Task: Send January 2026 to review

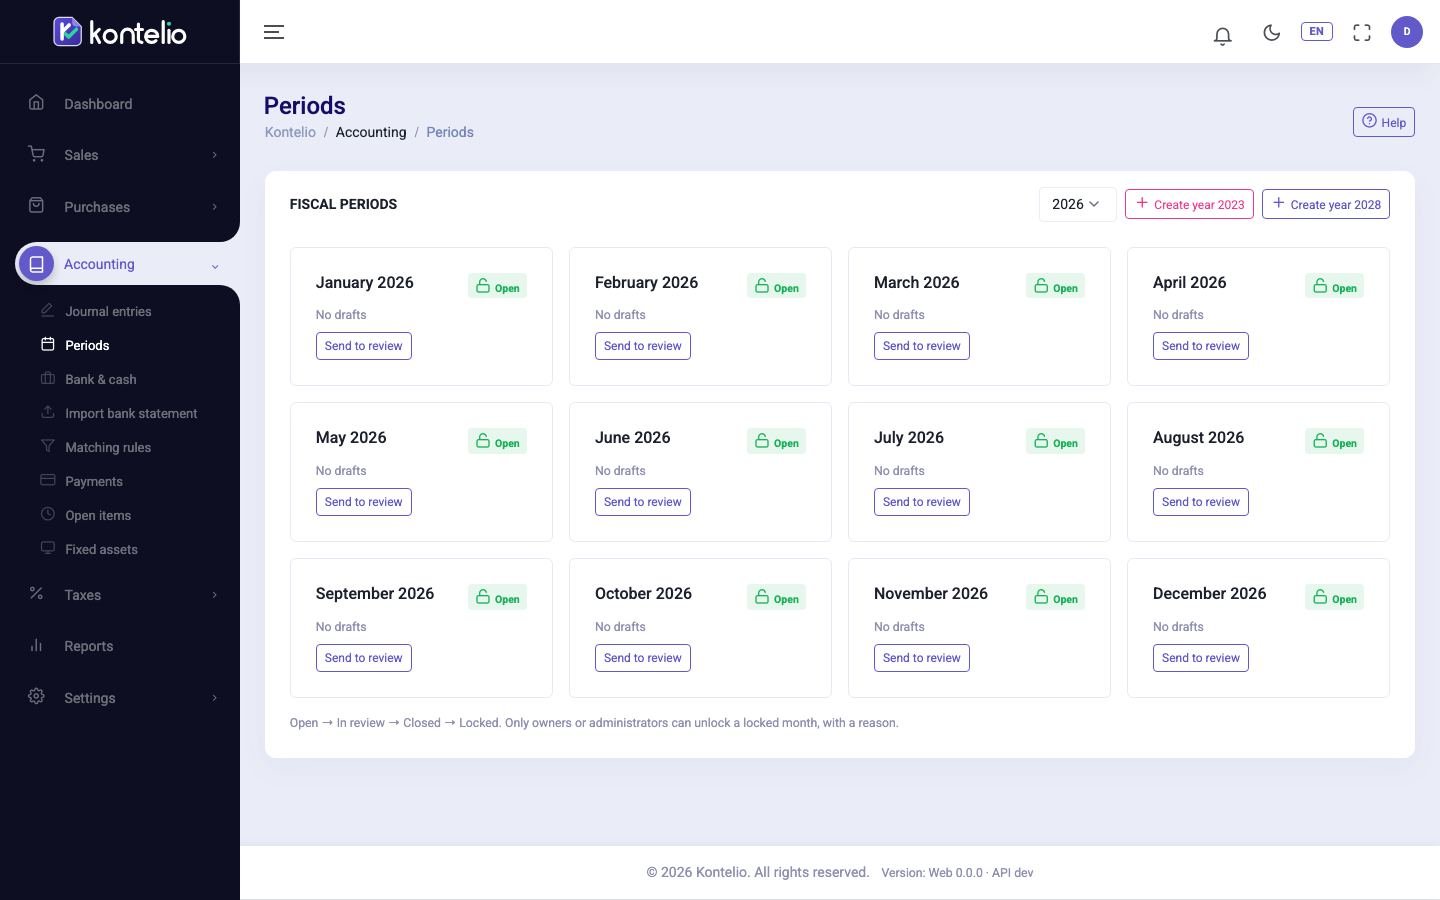Action: click(x=363, y=346)
